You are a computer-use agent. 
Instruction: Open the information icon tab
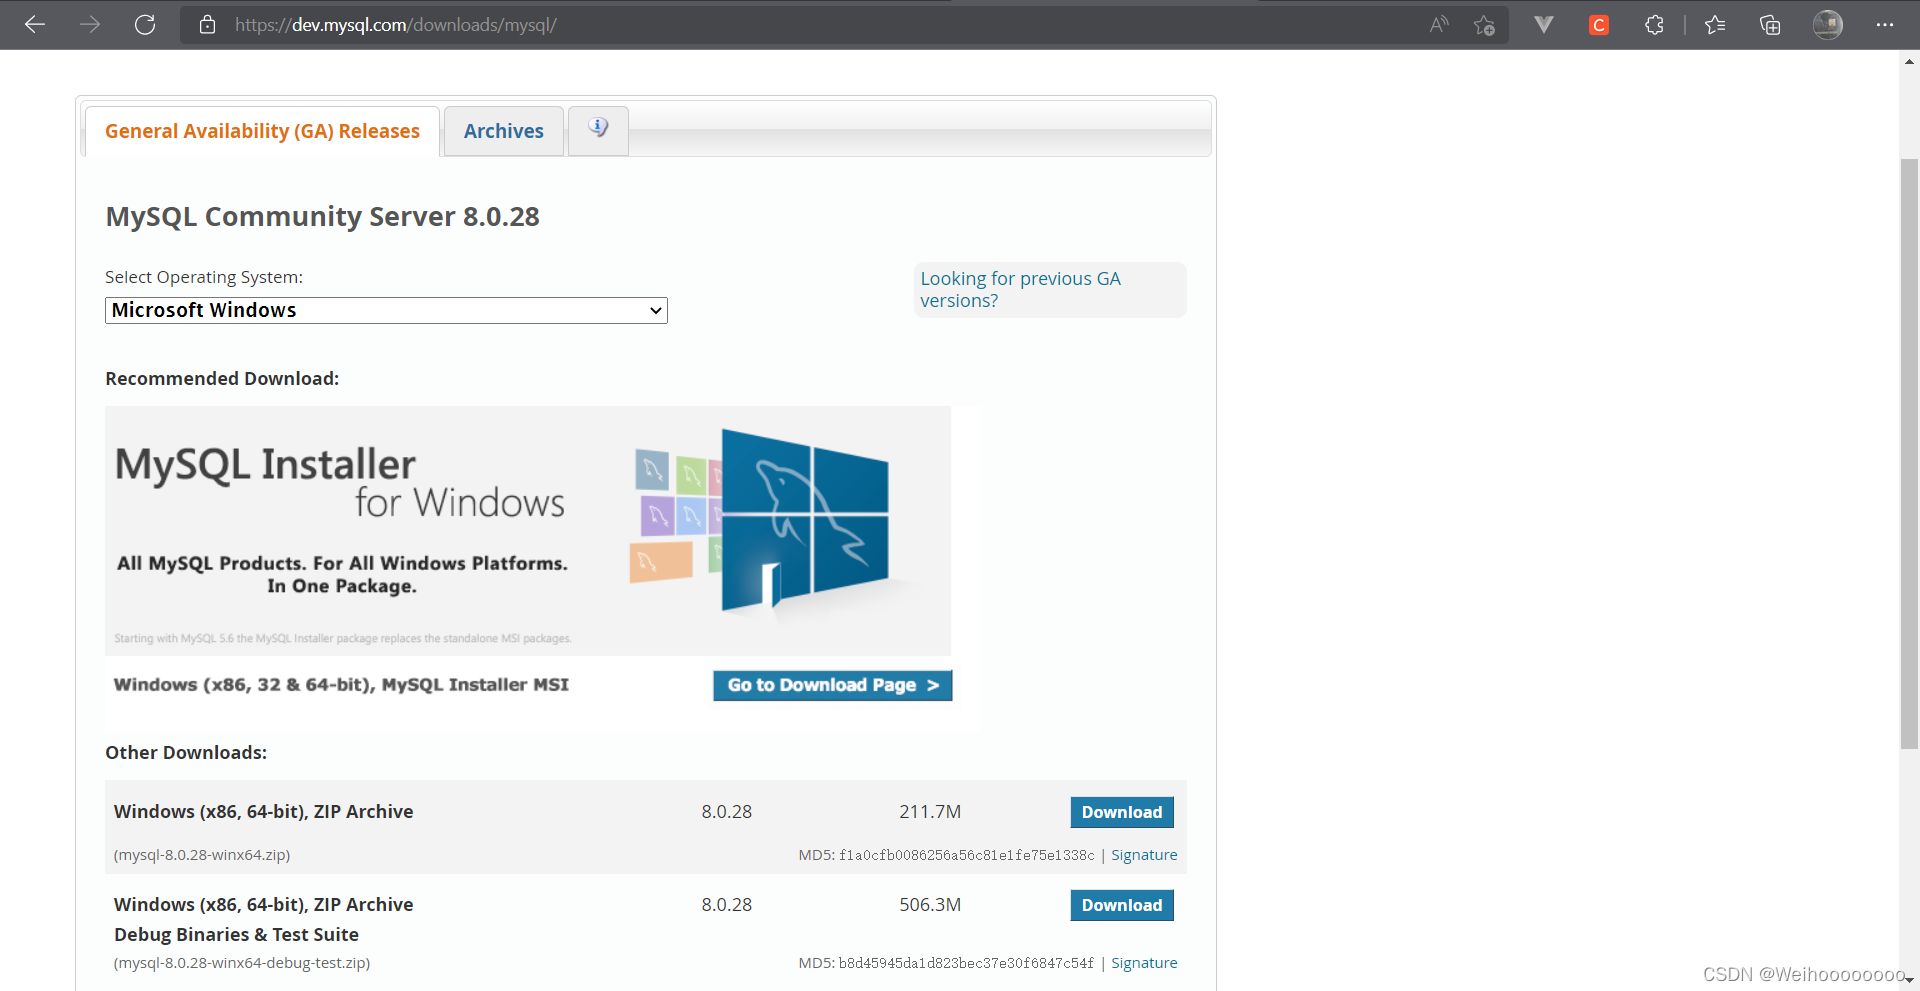point(598,130)
